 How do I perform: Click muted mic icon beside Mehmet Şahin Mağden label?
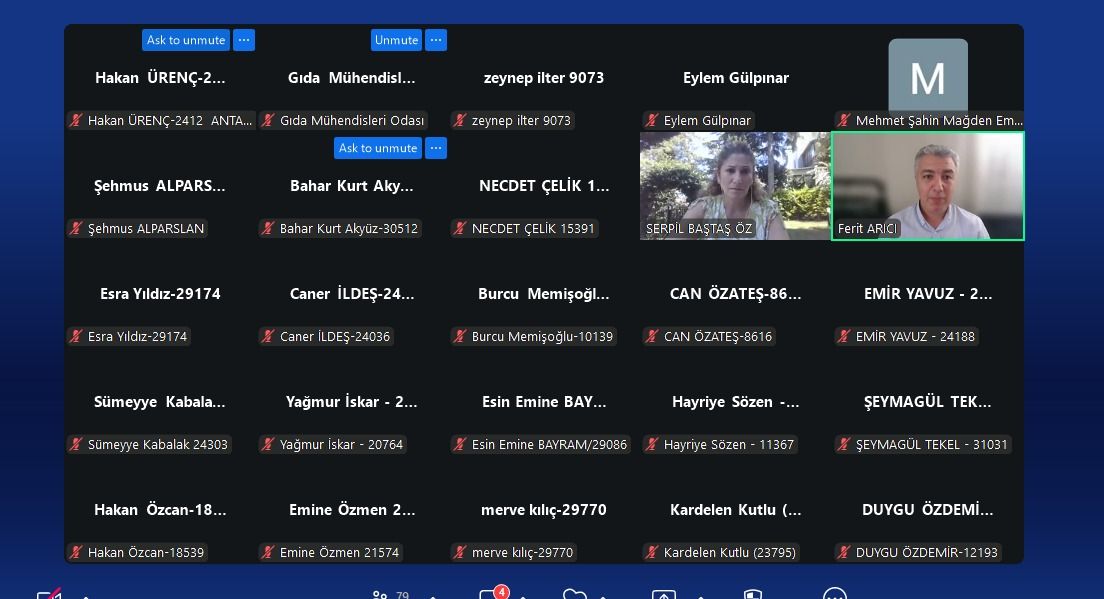click(x=844, y=120)
